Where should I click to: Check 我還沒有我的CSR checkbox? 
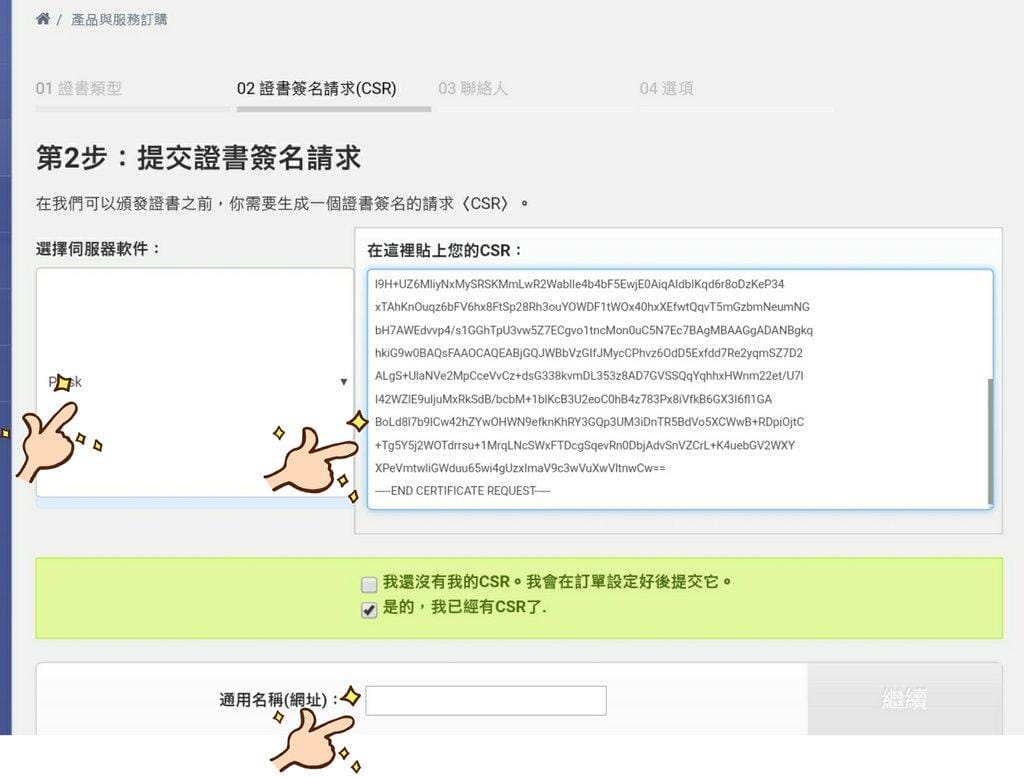coord(369,583)
